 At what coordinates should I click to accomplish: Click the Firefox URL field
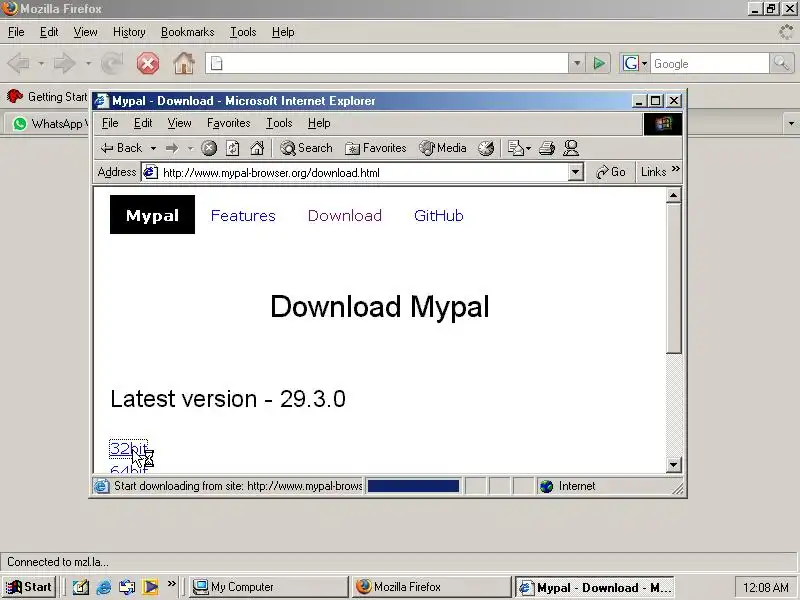click(x=387, y=64)
